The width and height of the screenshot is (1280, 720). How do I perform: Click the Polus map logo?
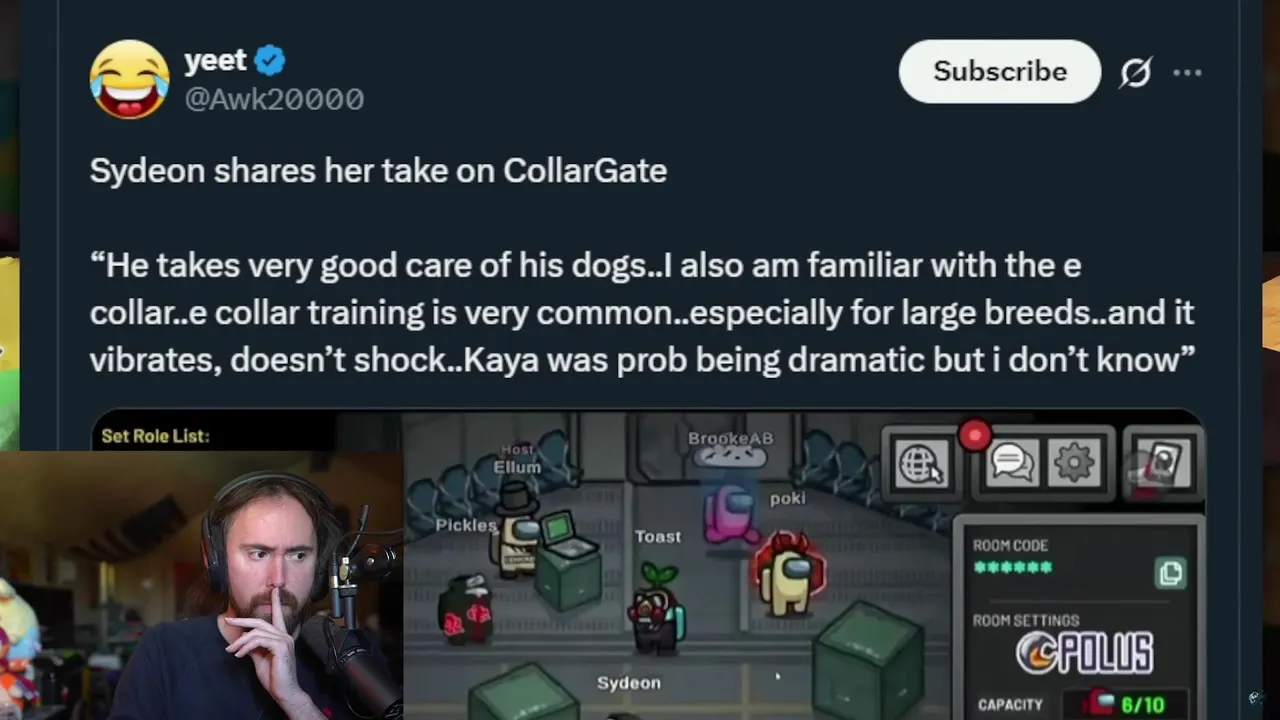(x=1084, y=654)
